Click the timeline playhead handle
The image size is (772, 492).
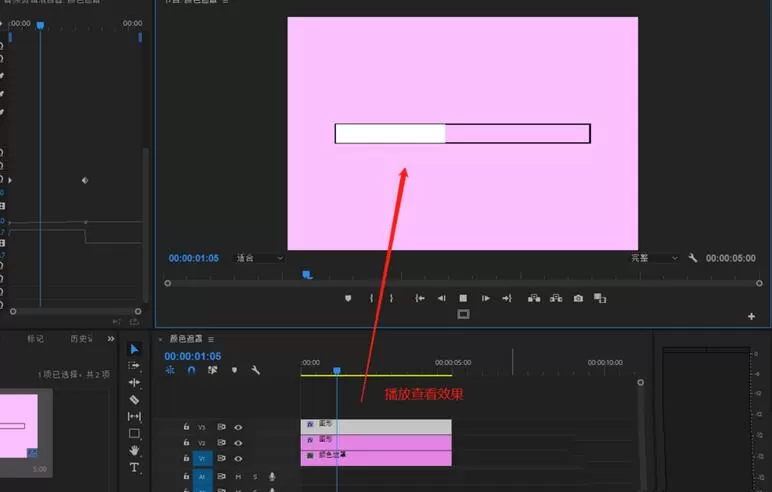pos(337,370)
